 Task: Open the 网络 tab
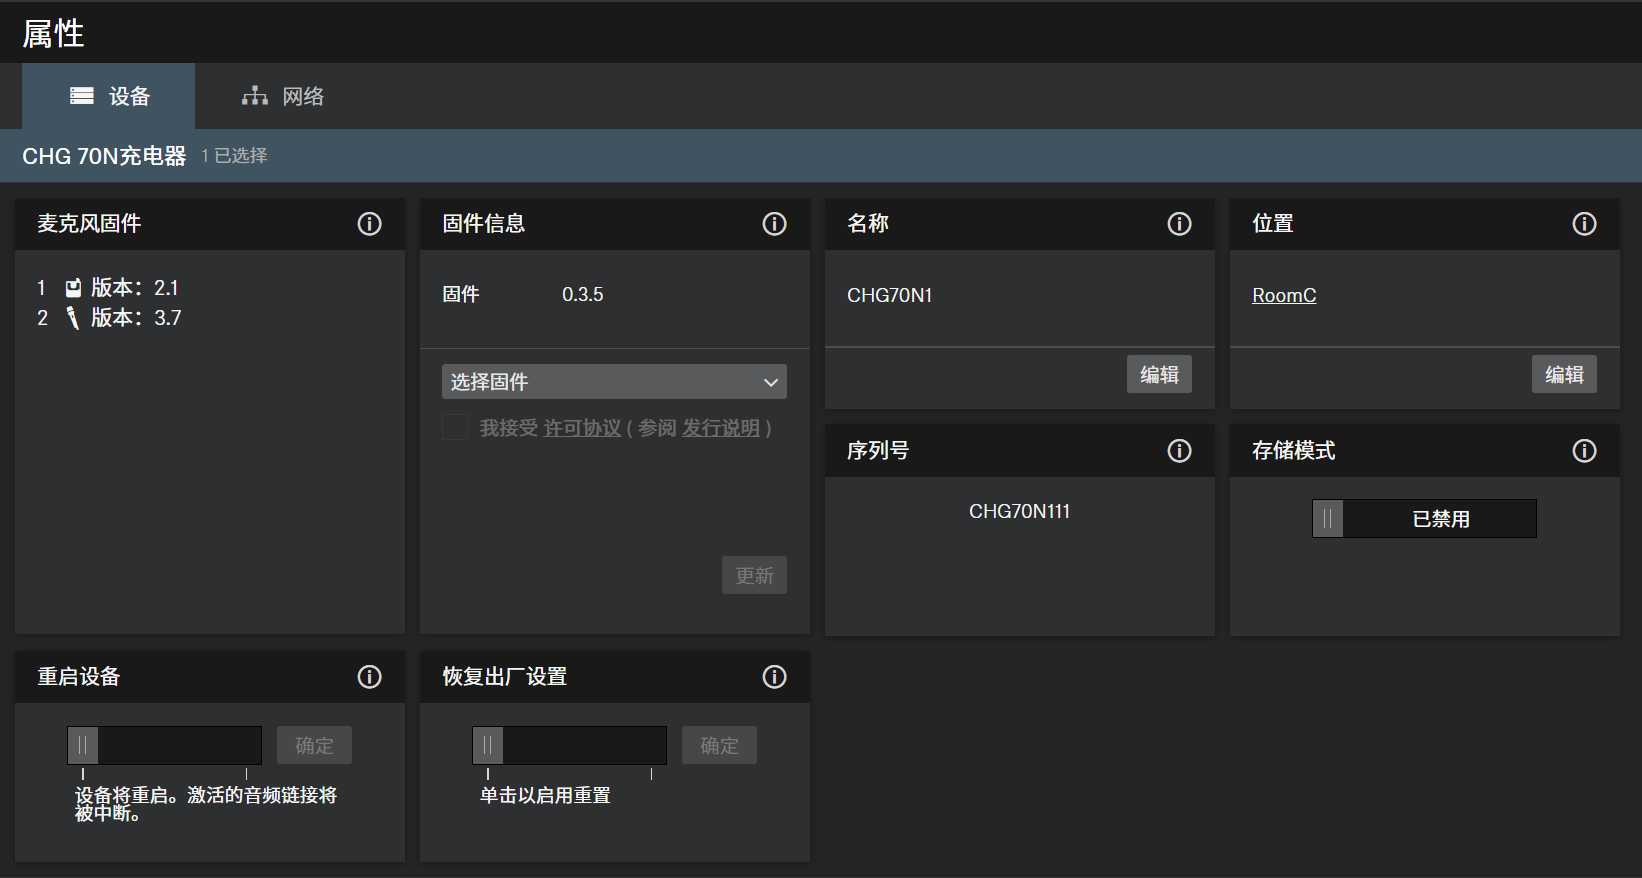(283, 96)
